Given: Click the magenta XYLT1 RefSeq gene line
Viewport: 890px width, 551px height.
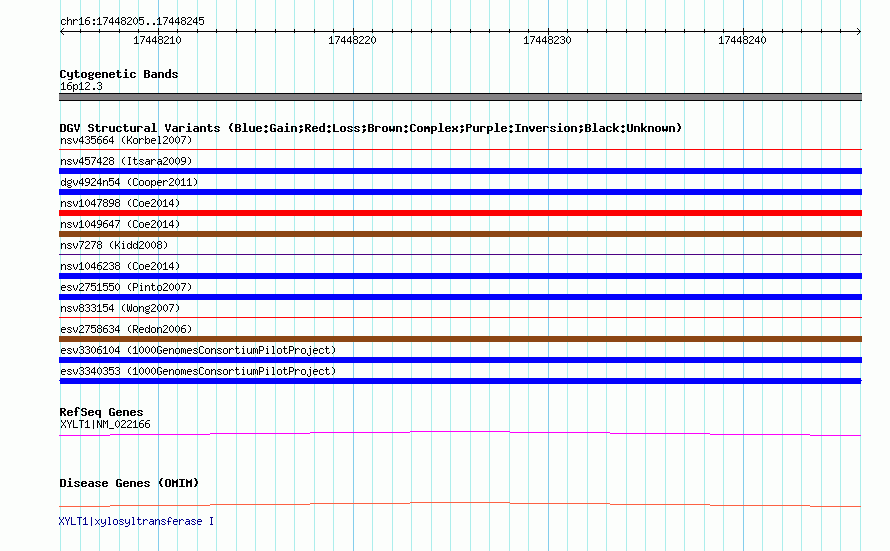Looking at the screenshot, I should click(x=460, y=434).
